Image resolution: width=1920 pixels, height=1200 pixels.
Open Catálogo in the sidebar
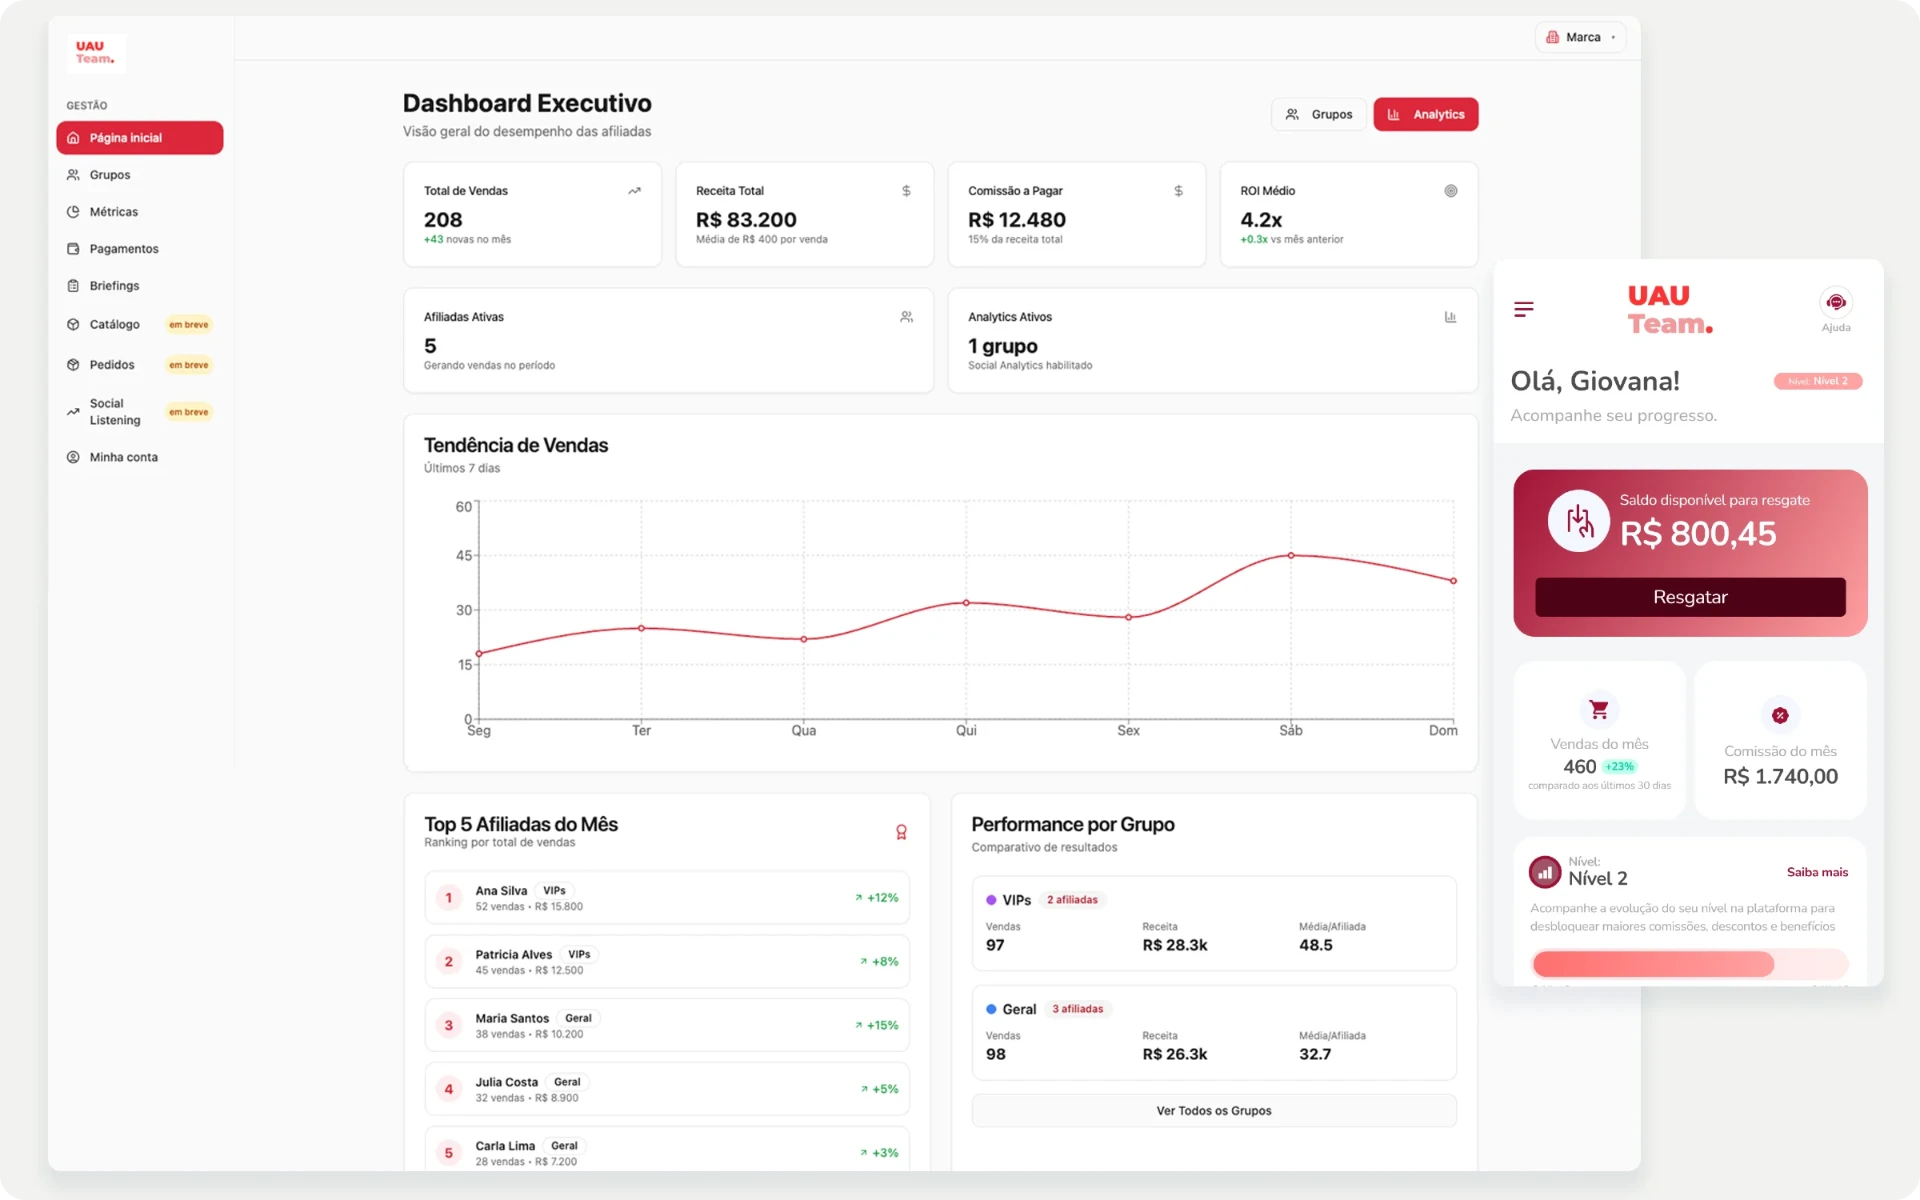(x=140, y=325)
